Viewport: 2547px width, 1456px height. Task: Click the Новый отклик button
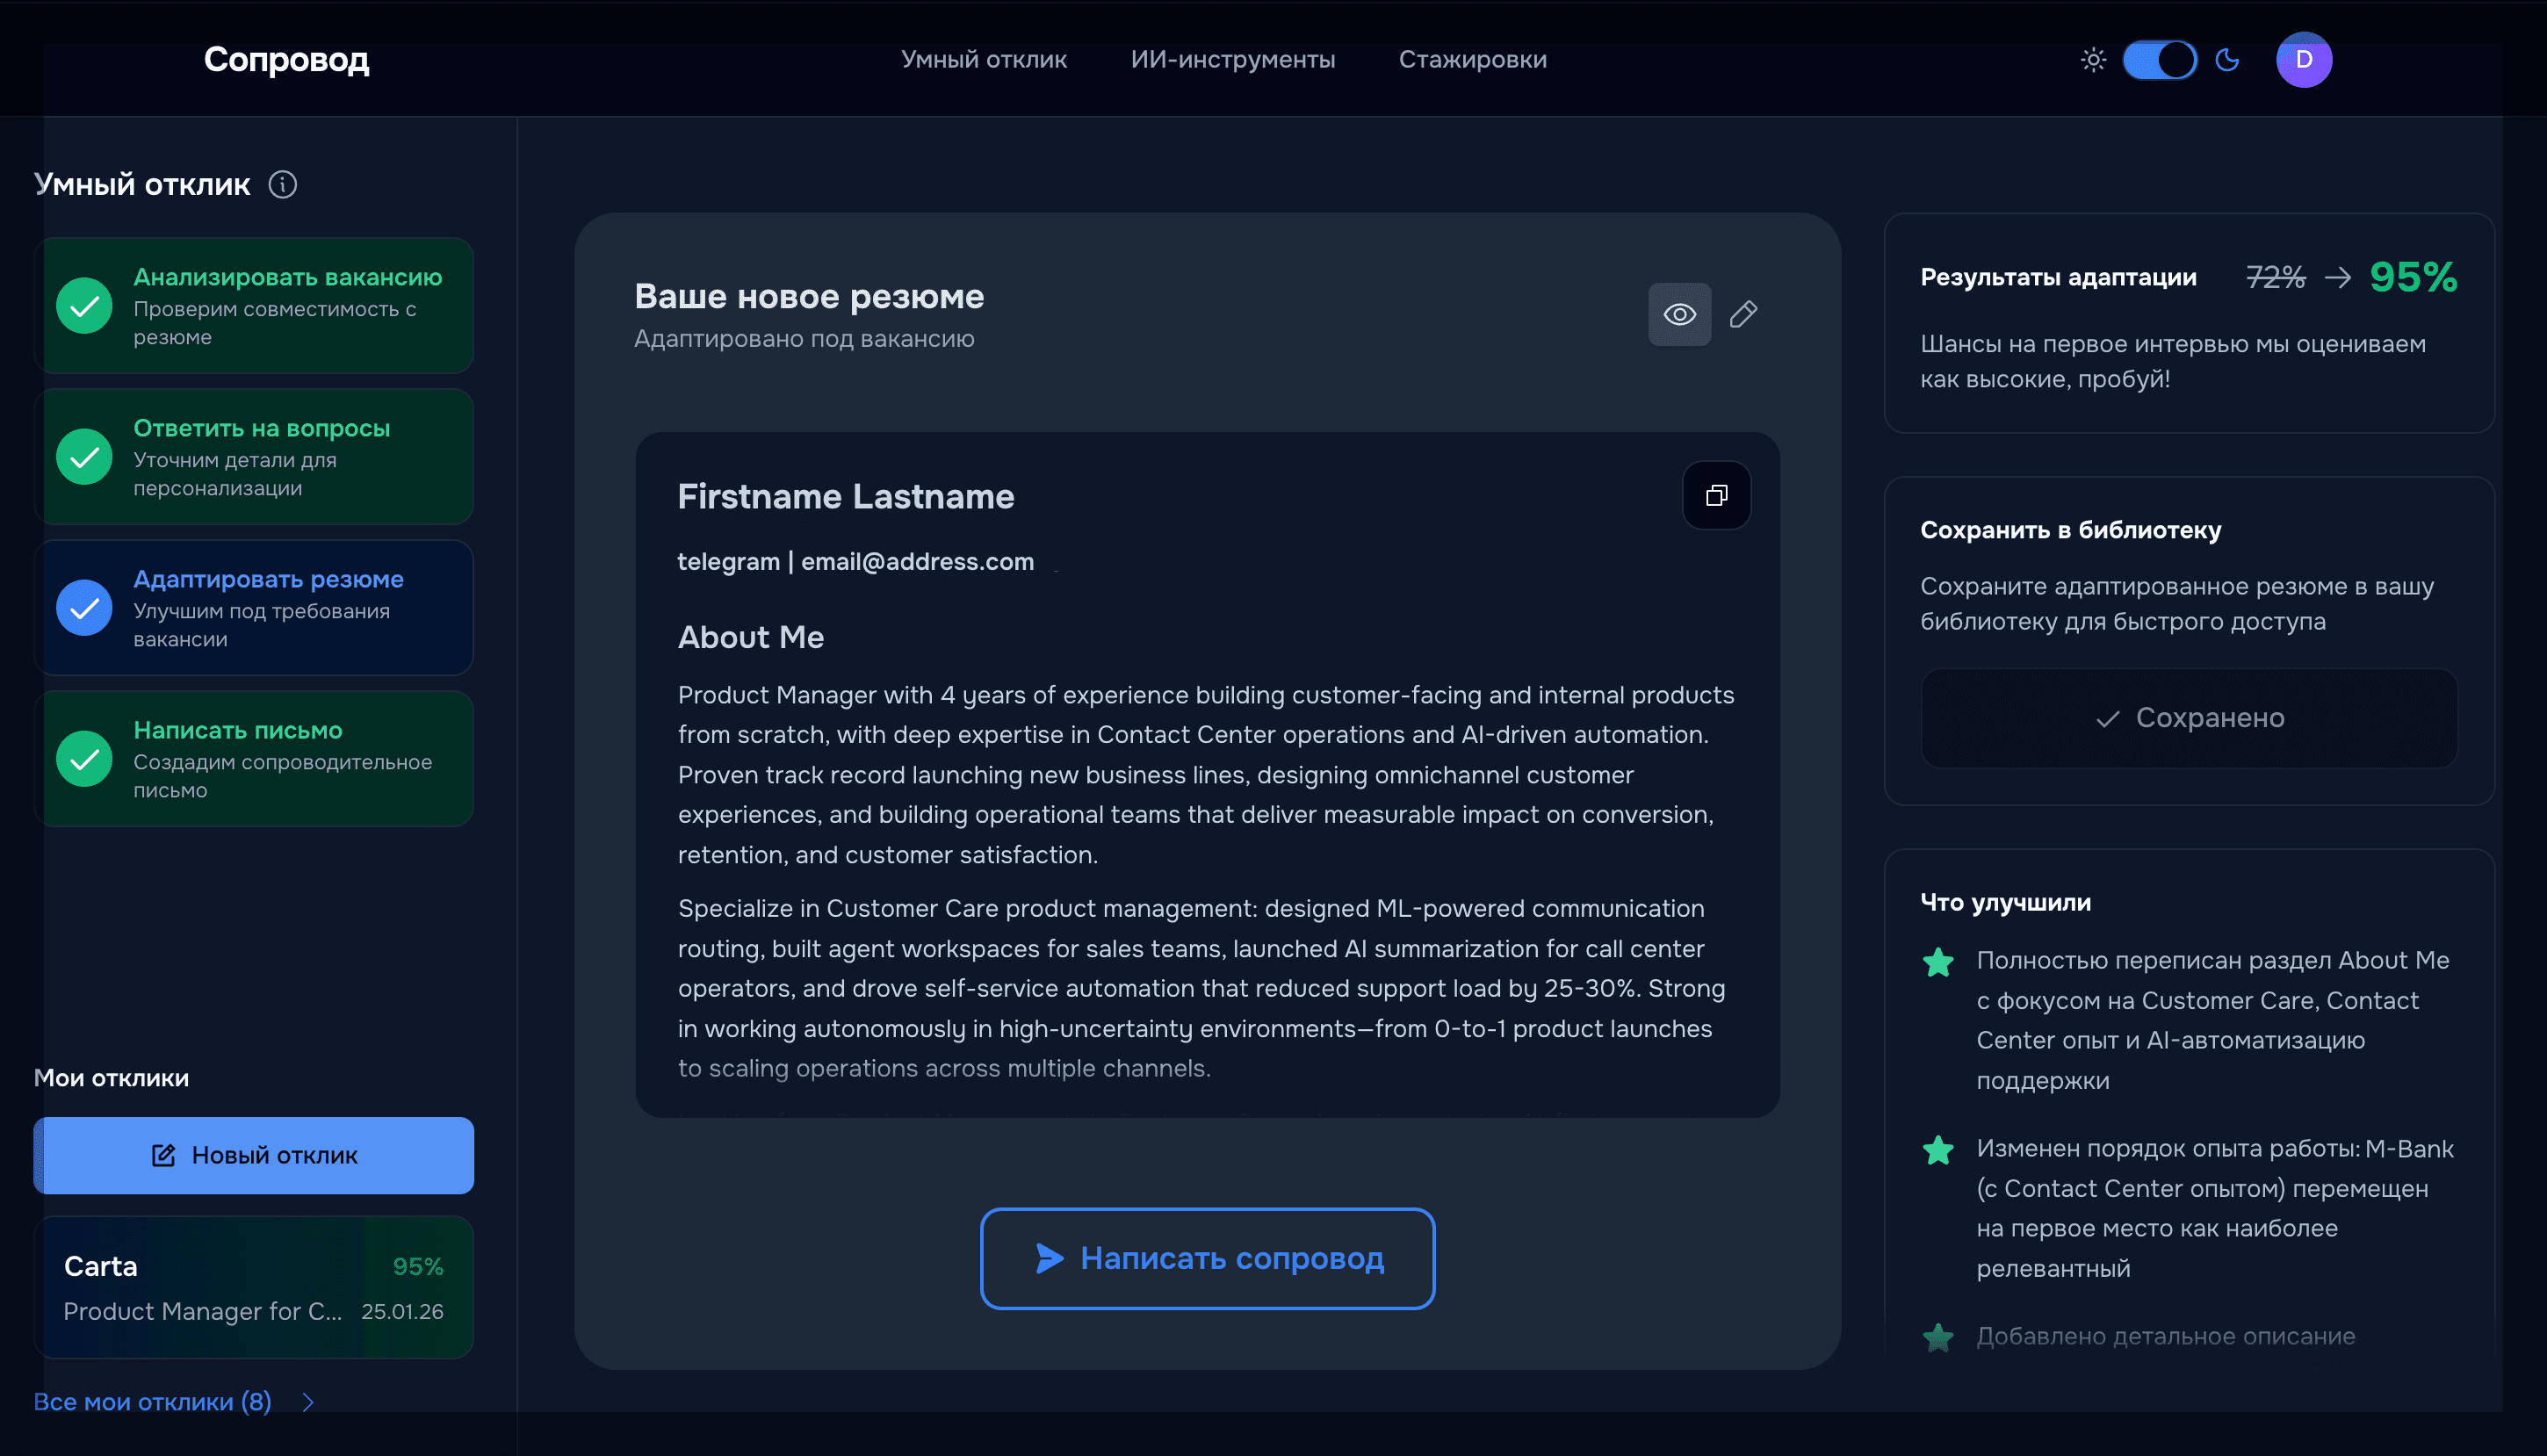254,1155
